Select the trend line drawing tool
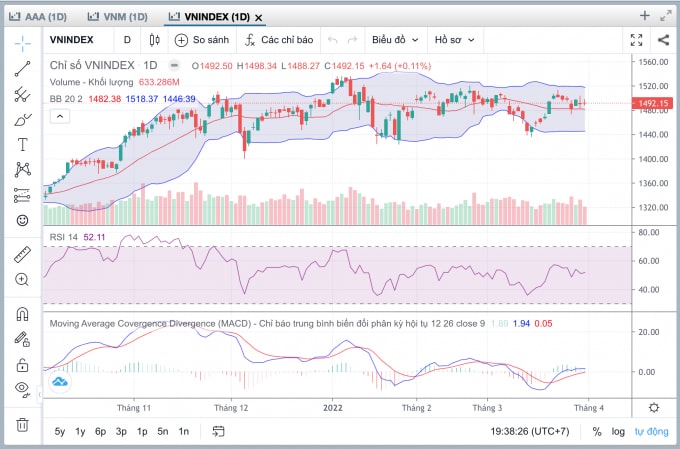This screenshot has height=449, width=680. pos(22,69)
